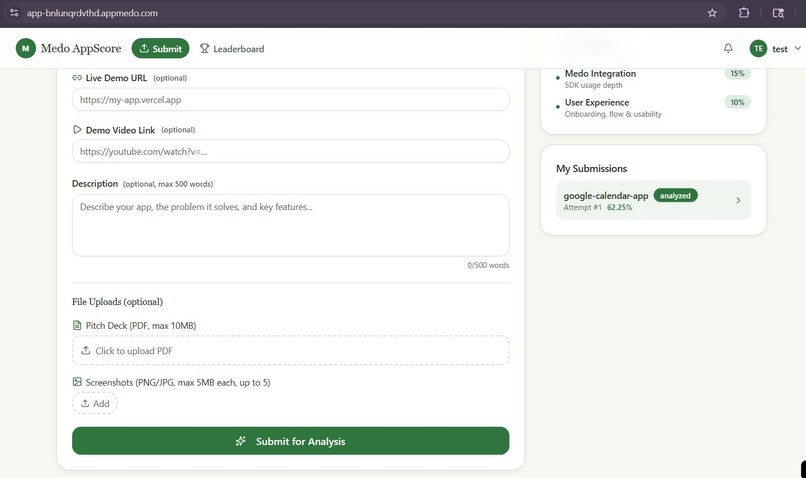Click the analyzed status badge
The height and width of the screenshot is (478, 806).
(x=675, y=196)
